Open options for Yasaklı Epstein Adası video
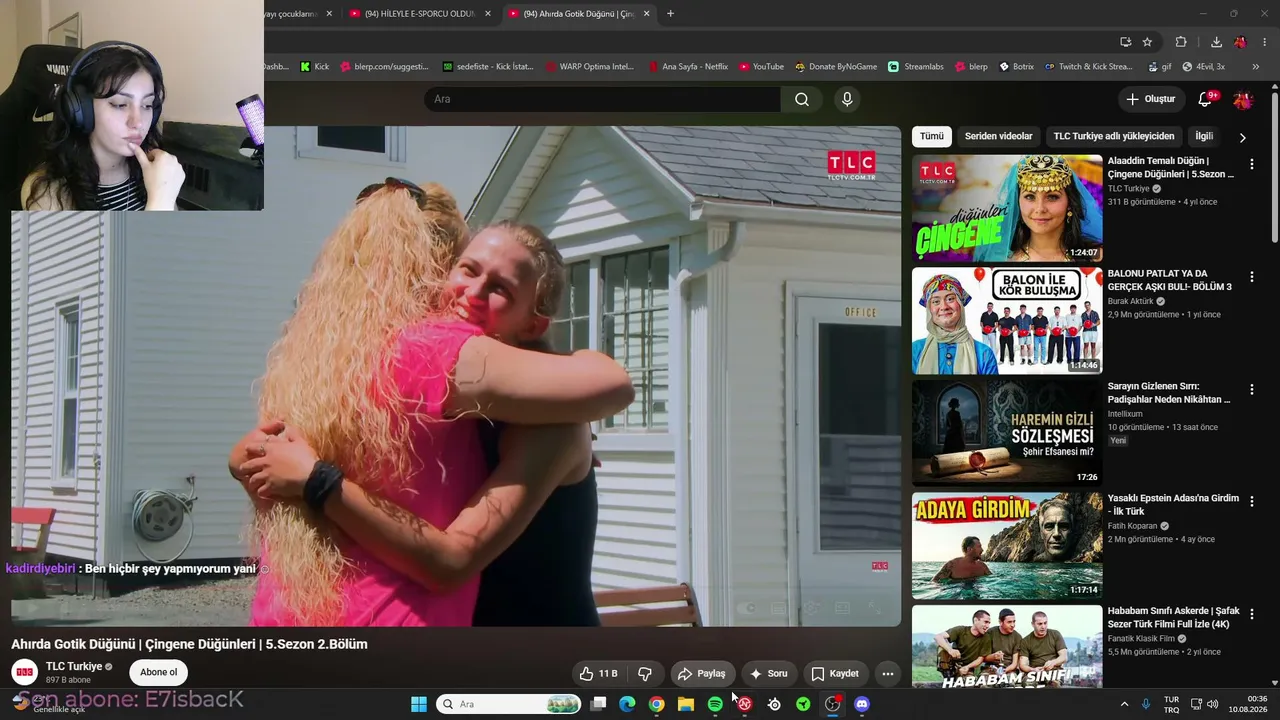1280x720 pixels. (1251, 502)
